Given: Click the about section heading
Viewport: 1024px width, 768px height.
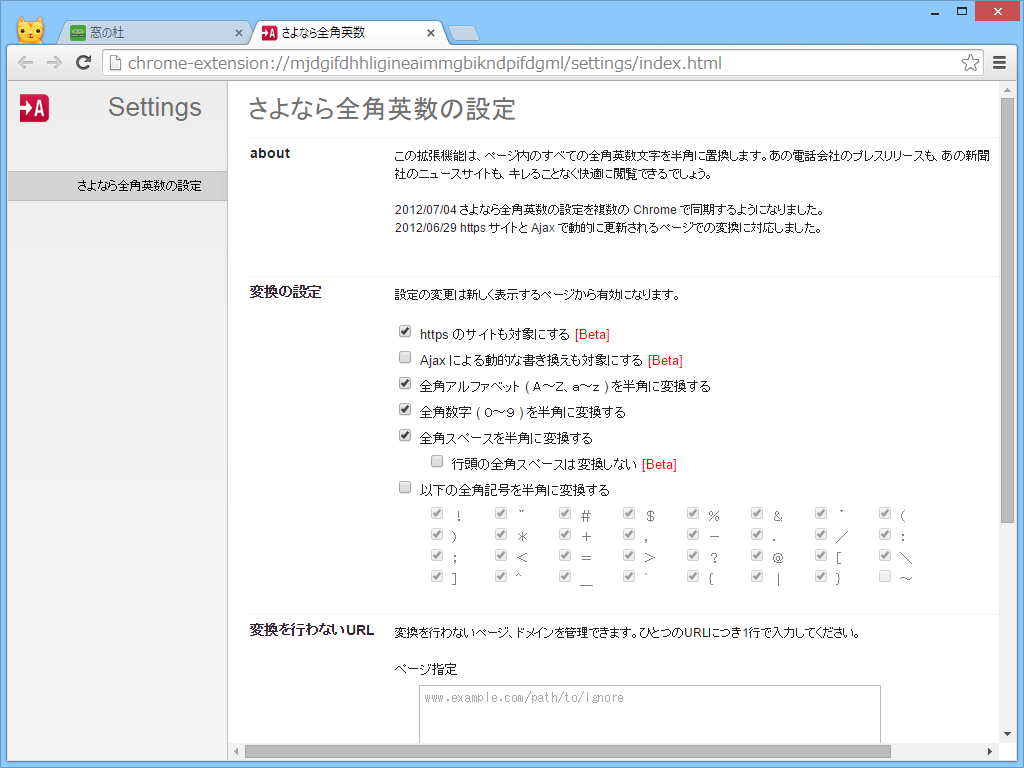Looking at the screenshot, I should (270, 153).
